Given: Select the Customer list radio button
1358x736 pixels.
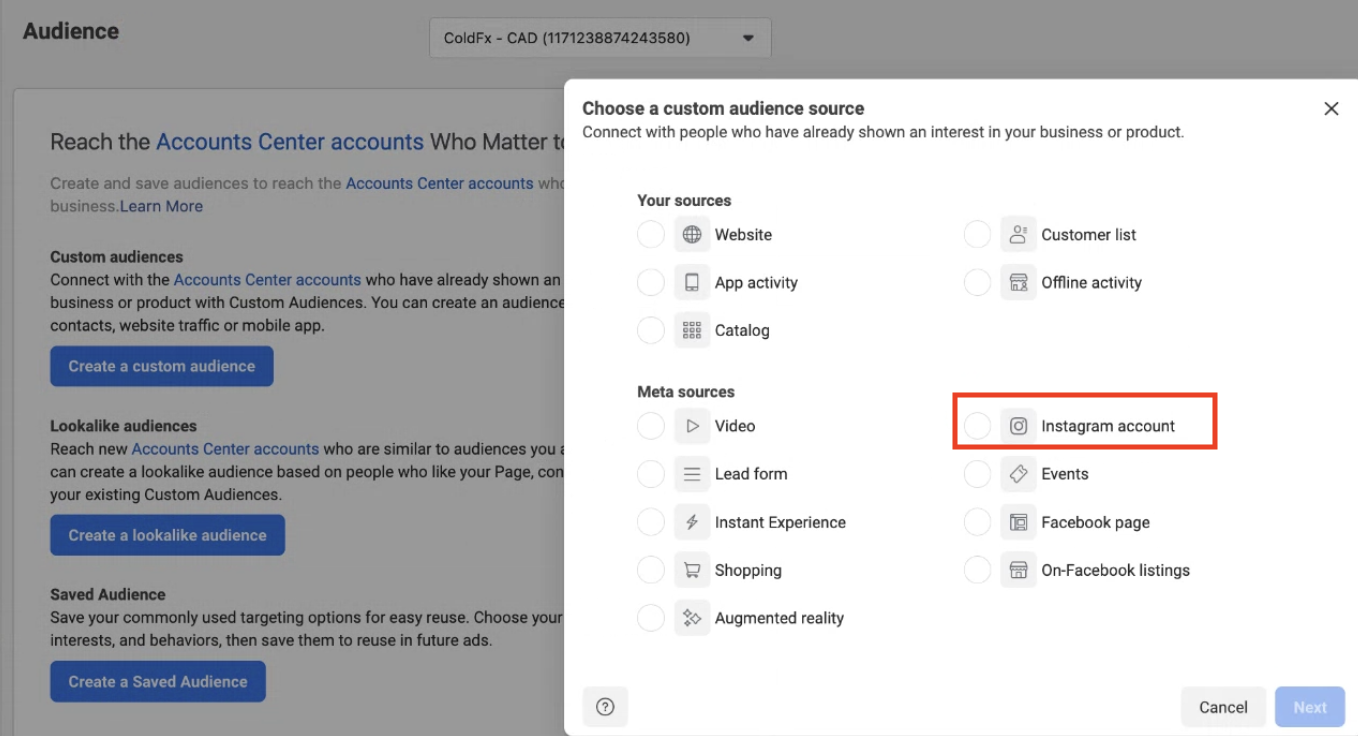Looking at the screenshot, I should click(x=977, y=235).
